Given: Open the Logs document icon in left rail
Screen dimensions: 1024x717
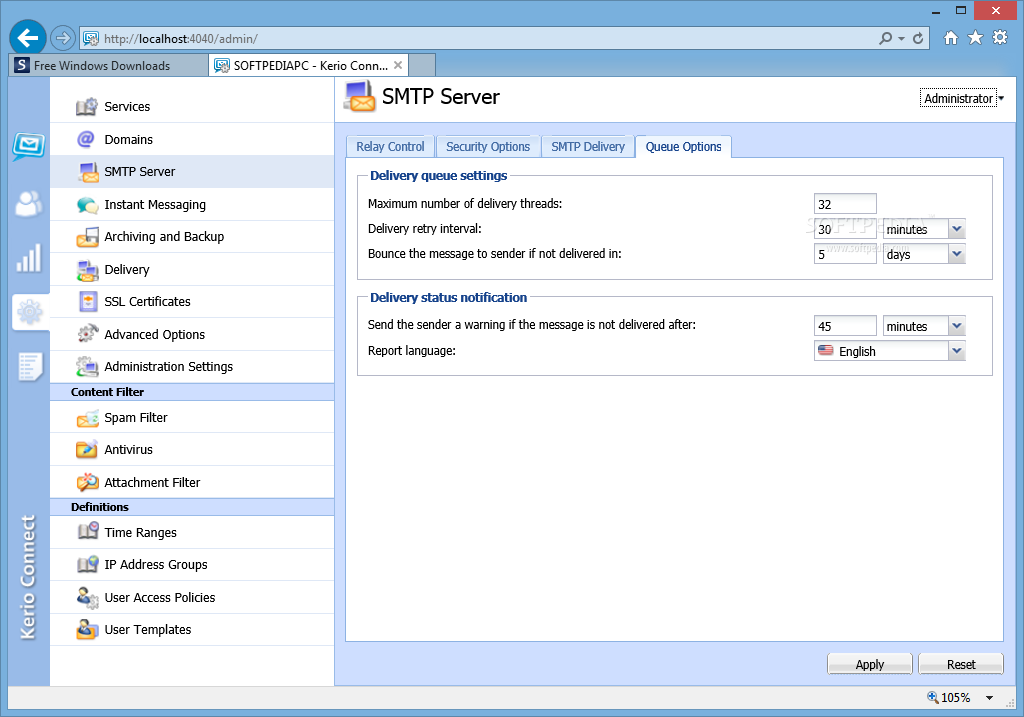Looking at the screenshot, I should (x=30, y=367).
